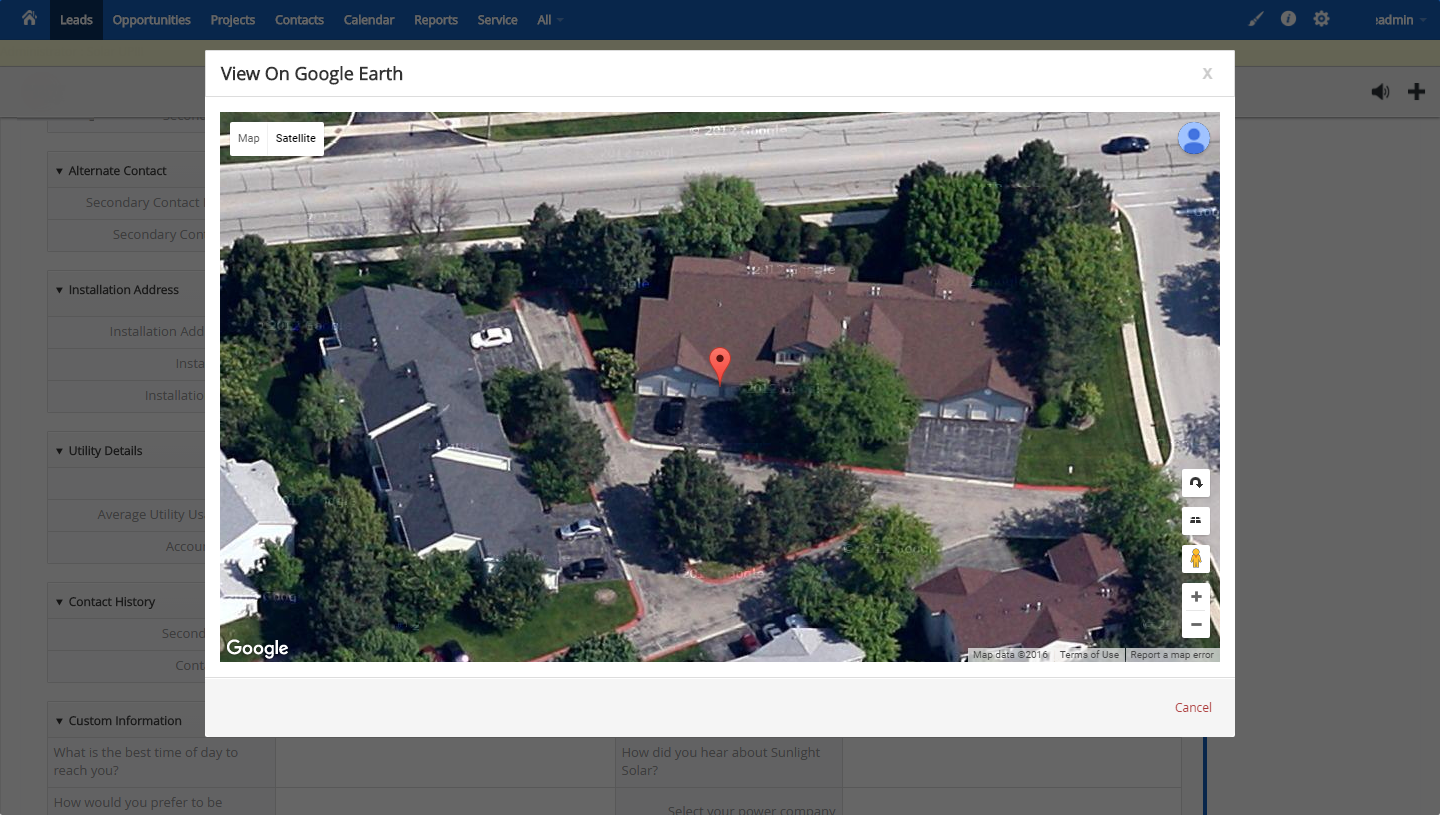Click the red location pin marker
The width and height of the screenshot is (1440, 815).
[x=719, y=366]
